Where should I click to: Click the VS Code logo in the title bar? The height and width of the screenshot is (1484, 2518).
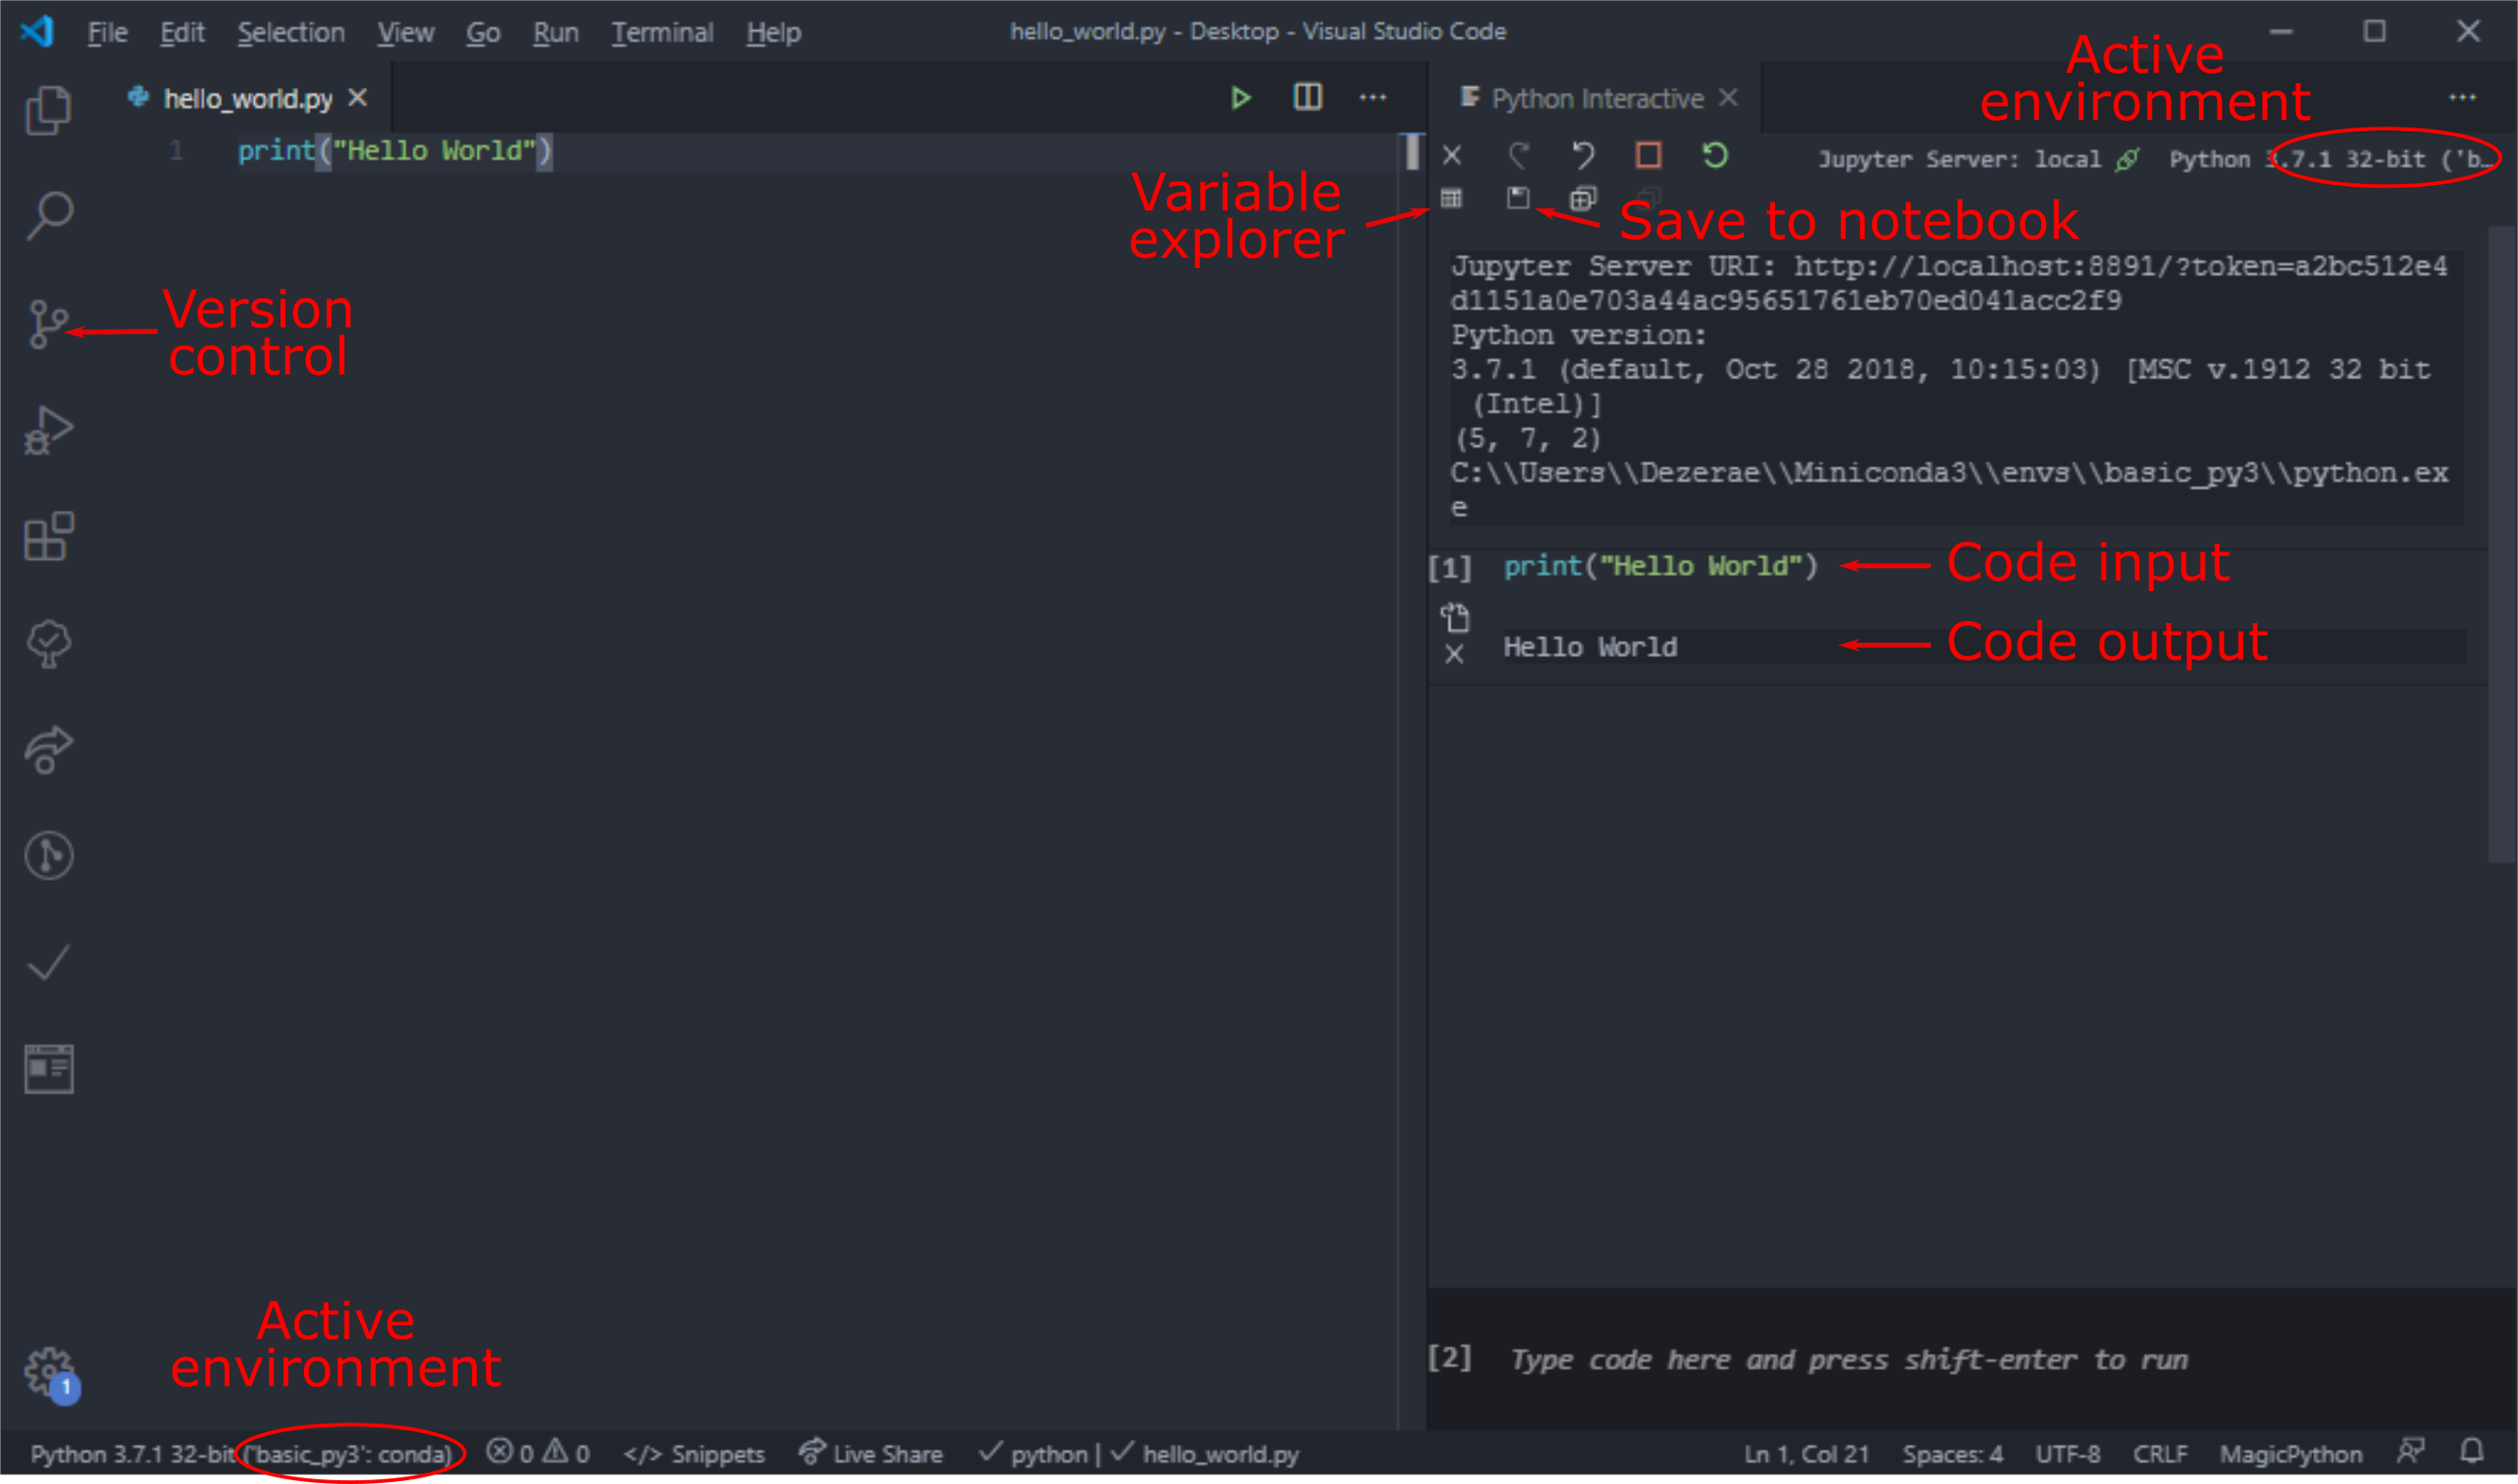point(37,31)
